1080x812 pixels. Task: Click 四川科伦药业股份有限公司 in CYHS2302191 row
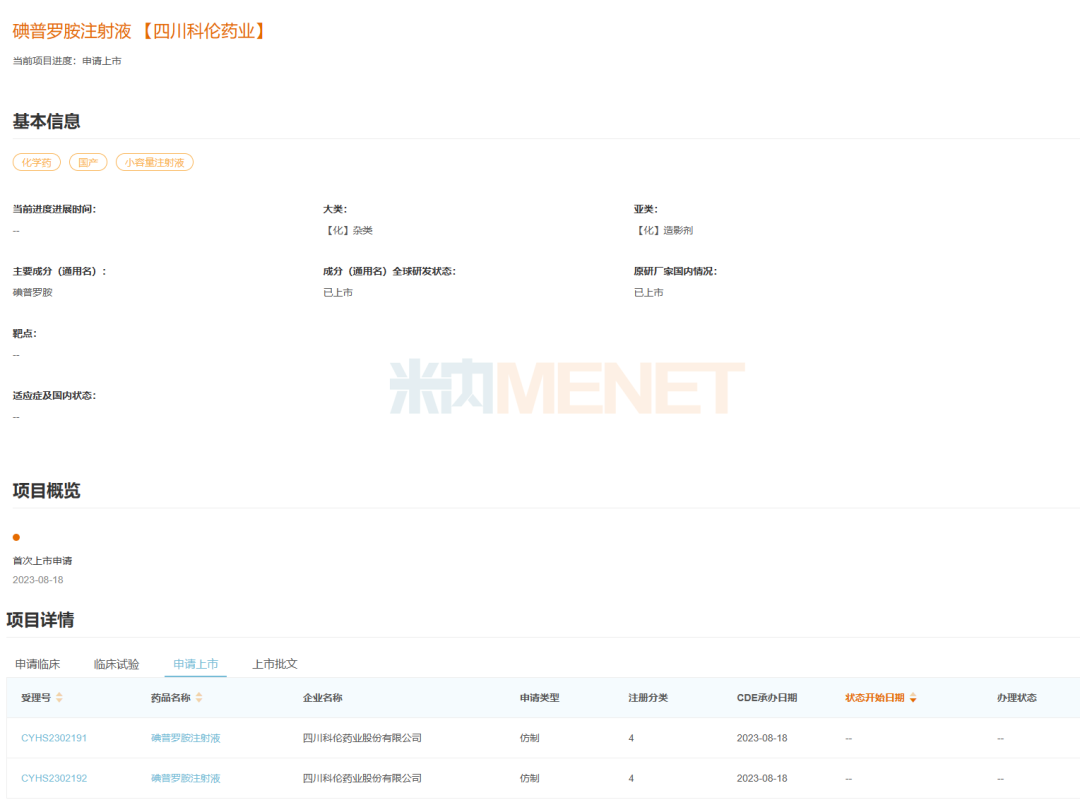(362, 738)
